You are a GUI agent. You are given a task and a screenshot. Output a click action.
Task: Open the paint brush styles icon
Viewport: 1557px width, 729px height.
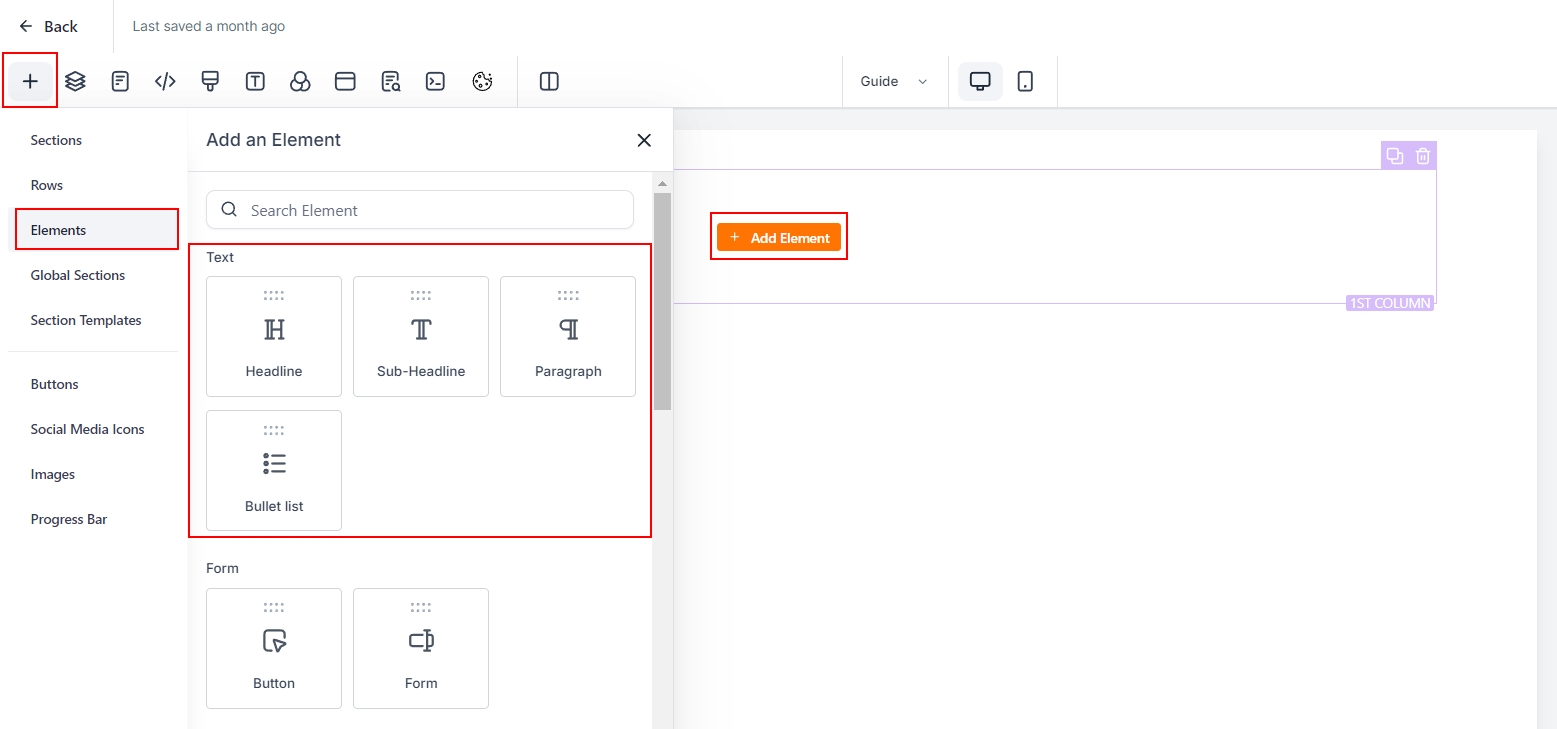[210, 81]
